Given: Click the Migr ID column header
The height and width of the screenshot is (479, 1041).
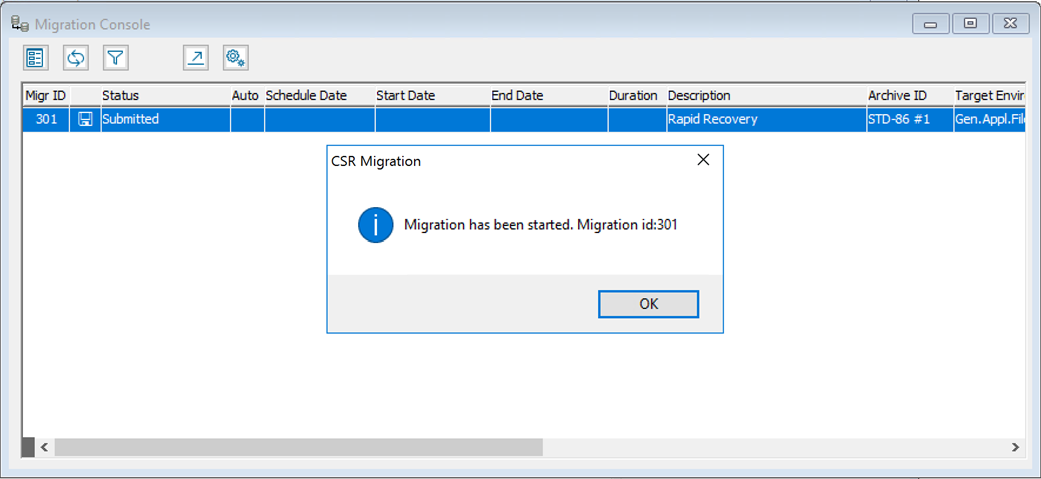Looking at the screenshot, I should pyautogui.click(x=45, y=95).
